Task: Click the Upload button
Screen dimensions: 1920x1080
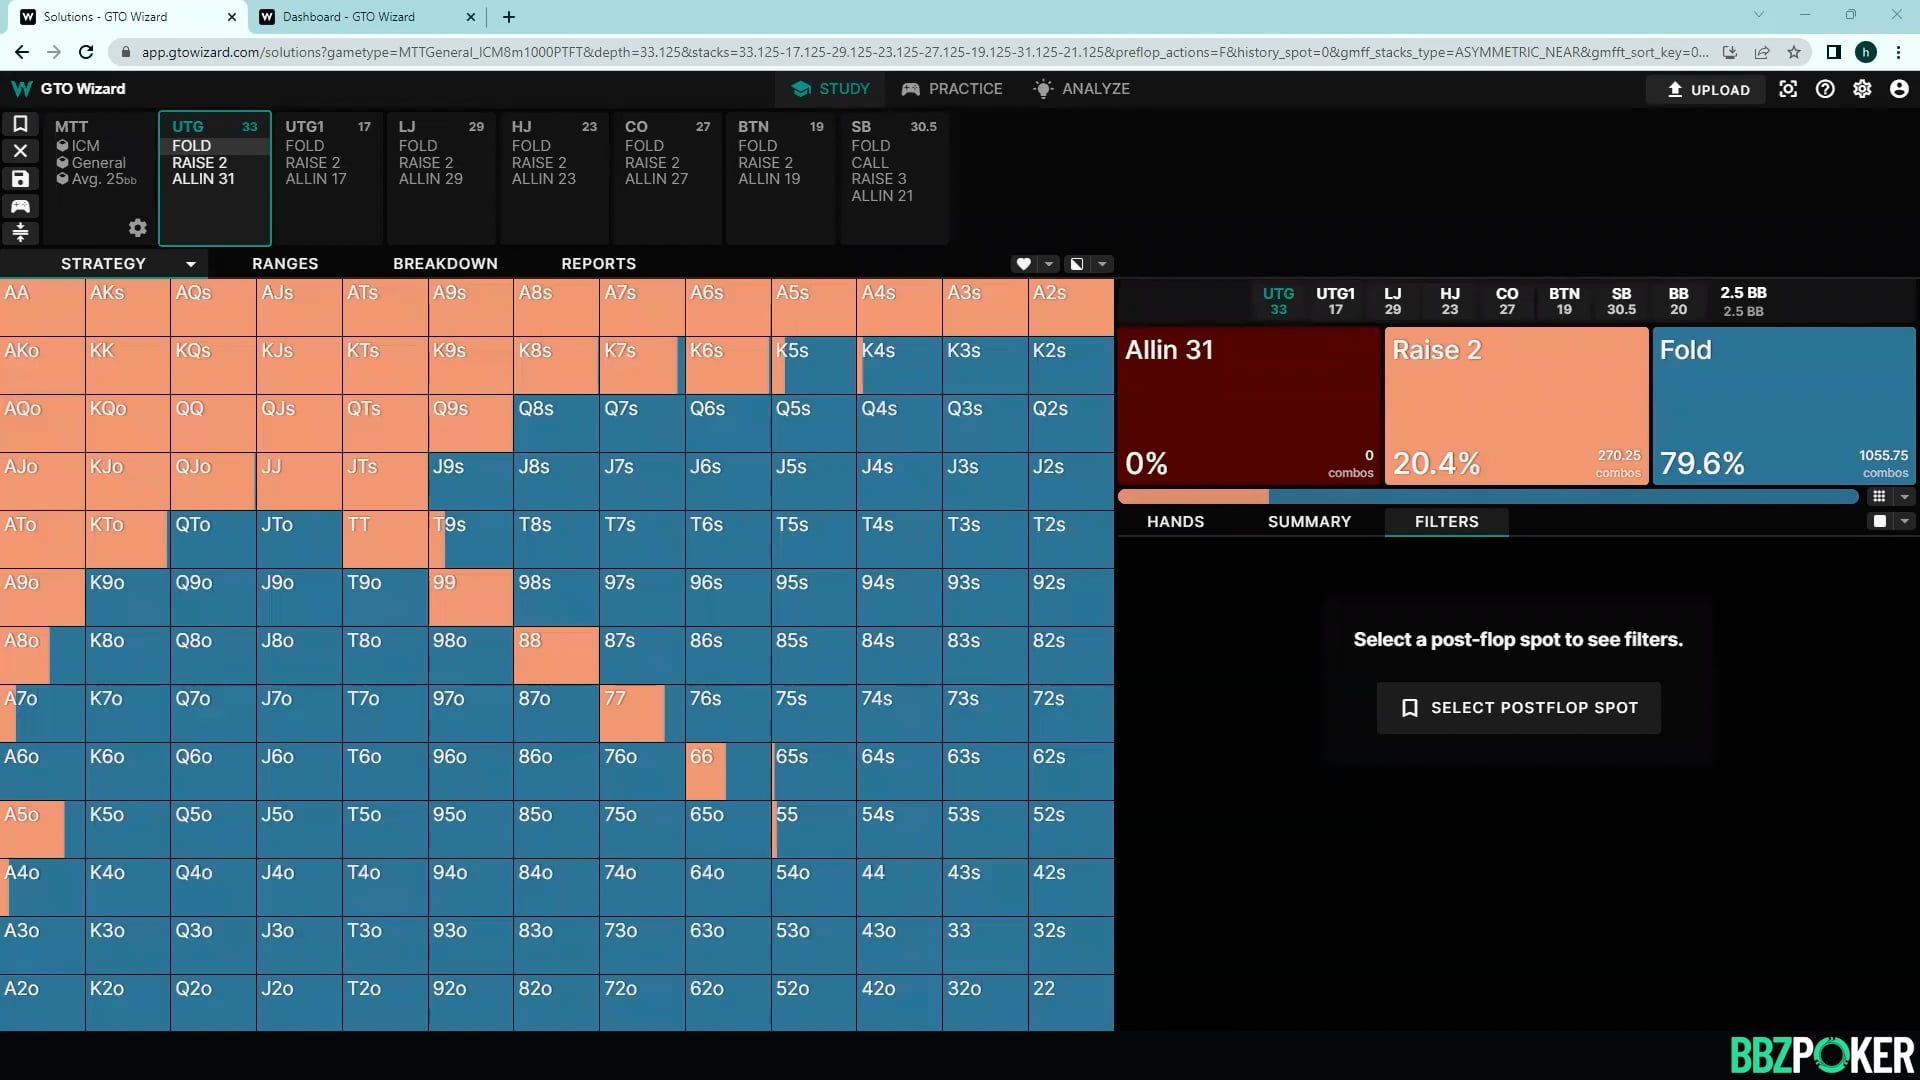Action: [1708, 89]
